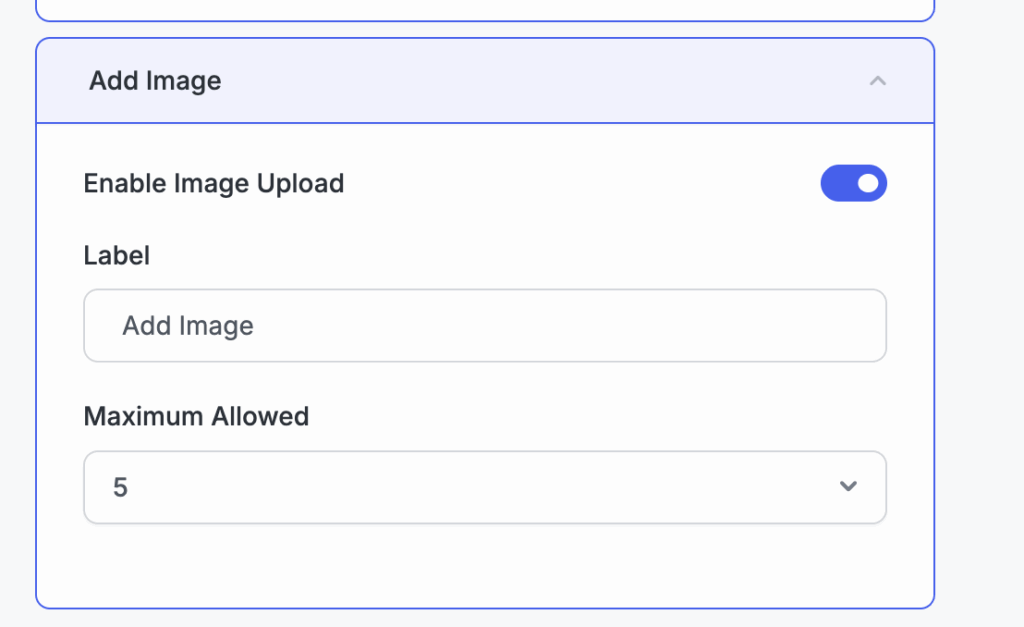Click the Enable Image Upload label text
The image size is (1024, 627).
point(213,184)
